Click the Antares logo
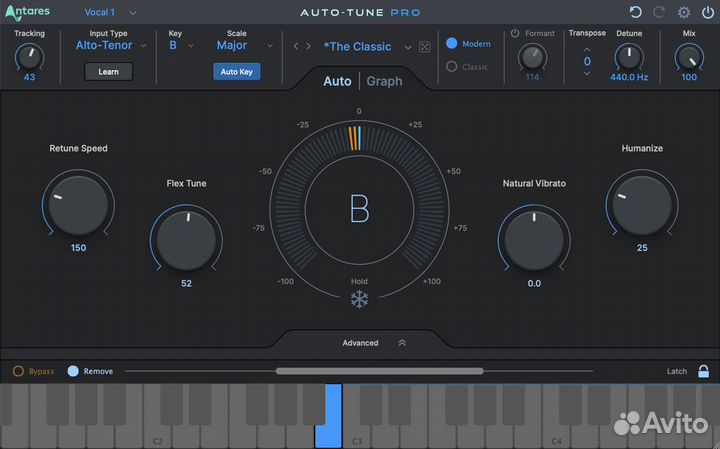The image size is (720, 449). click(x=27, y=12)
